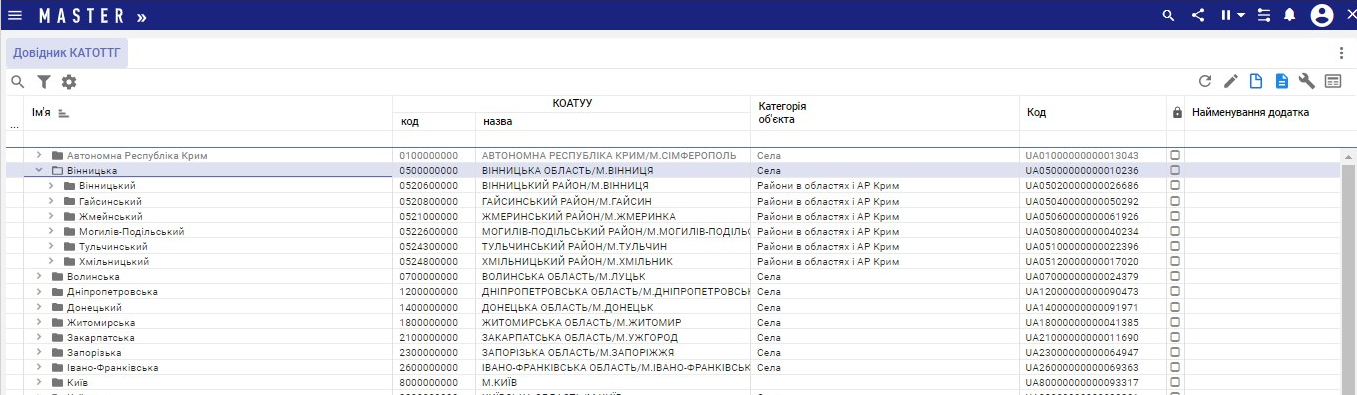
Task: Toggle checkbox in Жмеринський row
Action: (x=1175, y=215)
